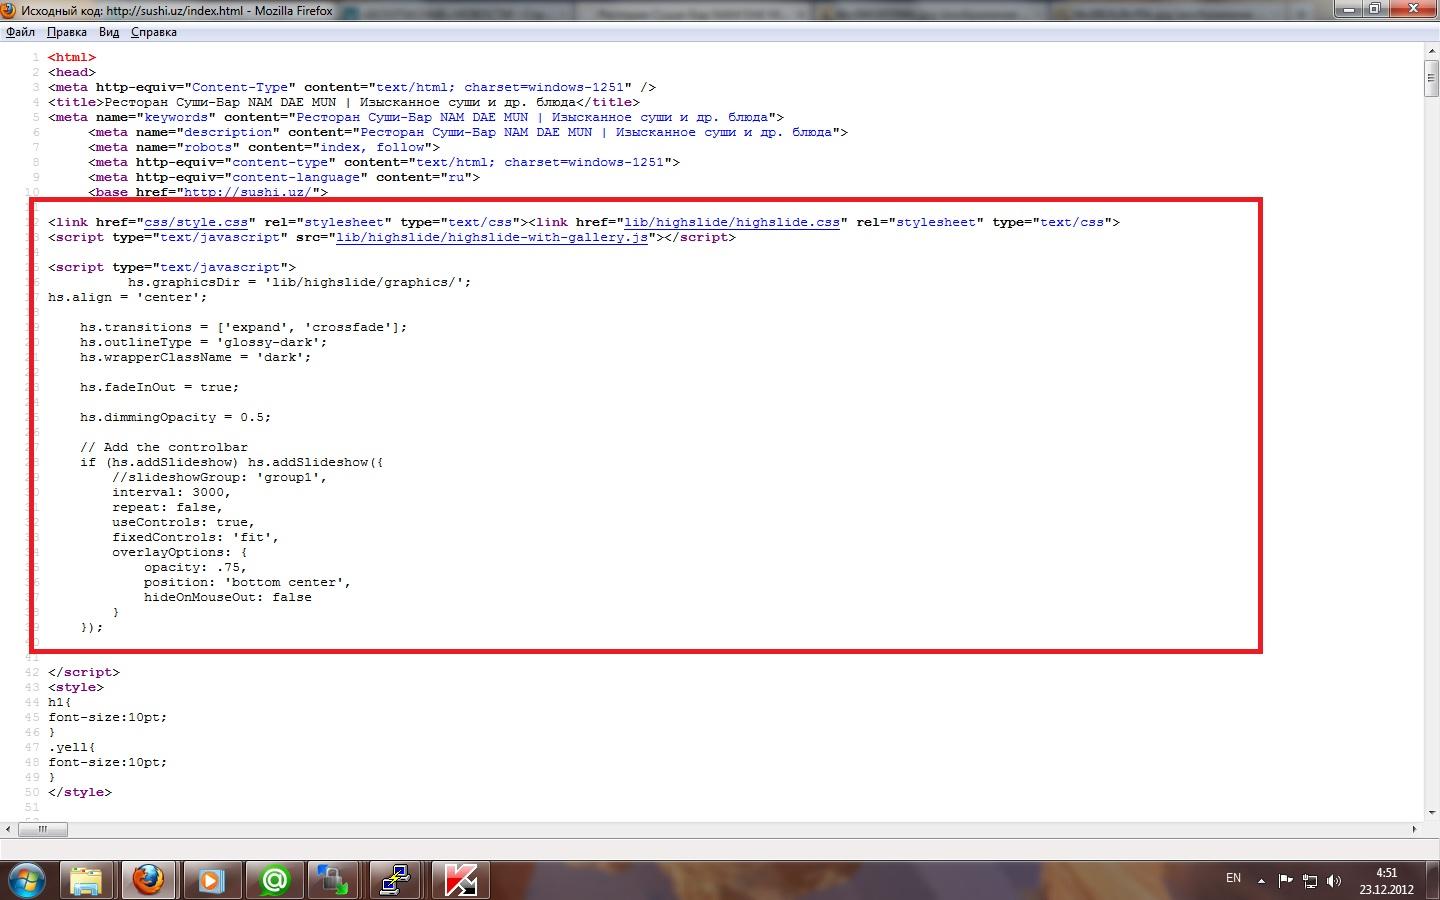Open the volume tray icon
This screenshot has width=1440, height=900.
(x=1334, y=881)
